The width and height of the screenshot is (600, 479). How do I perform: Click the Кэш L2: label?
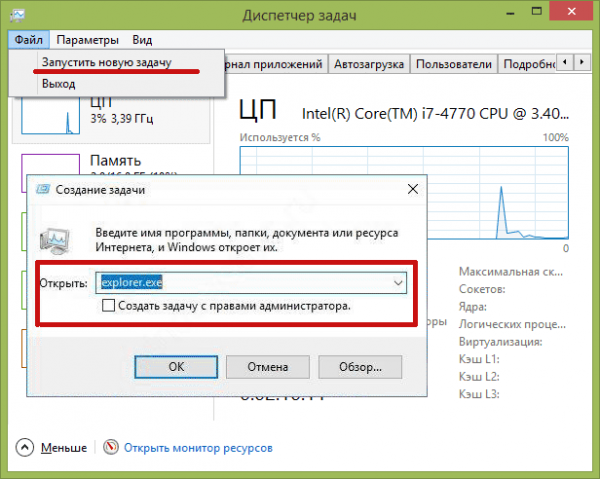479,376
